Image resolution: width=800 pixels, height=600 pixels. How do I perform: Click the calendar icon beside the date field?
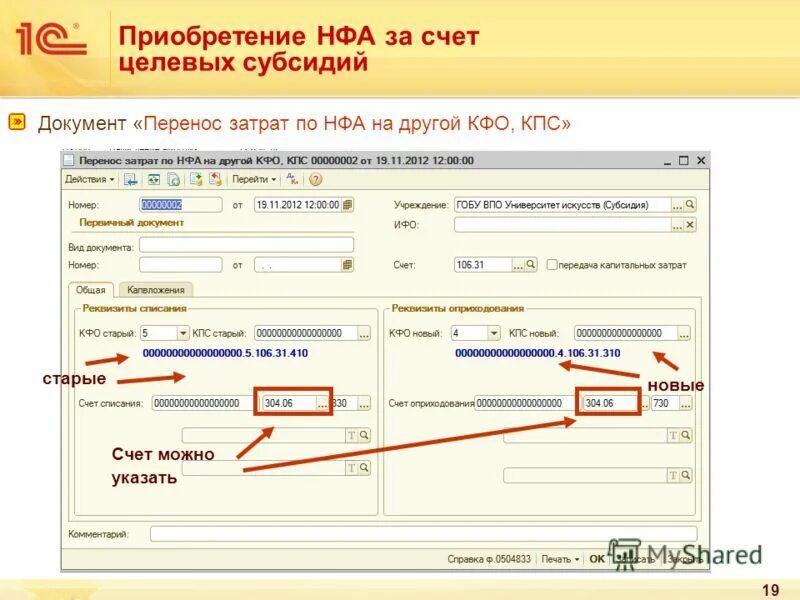(345, 203)
